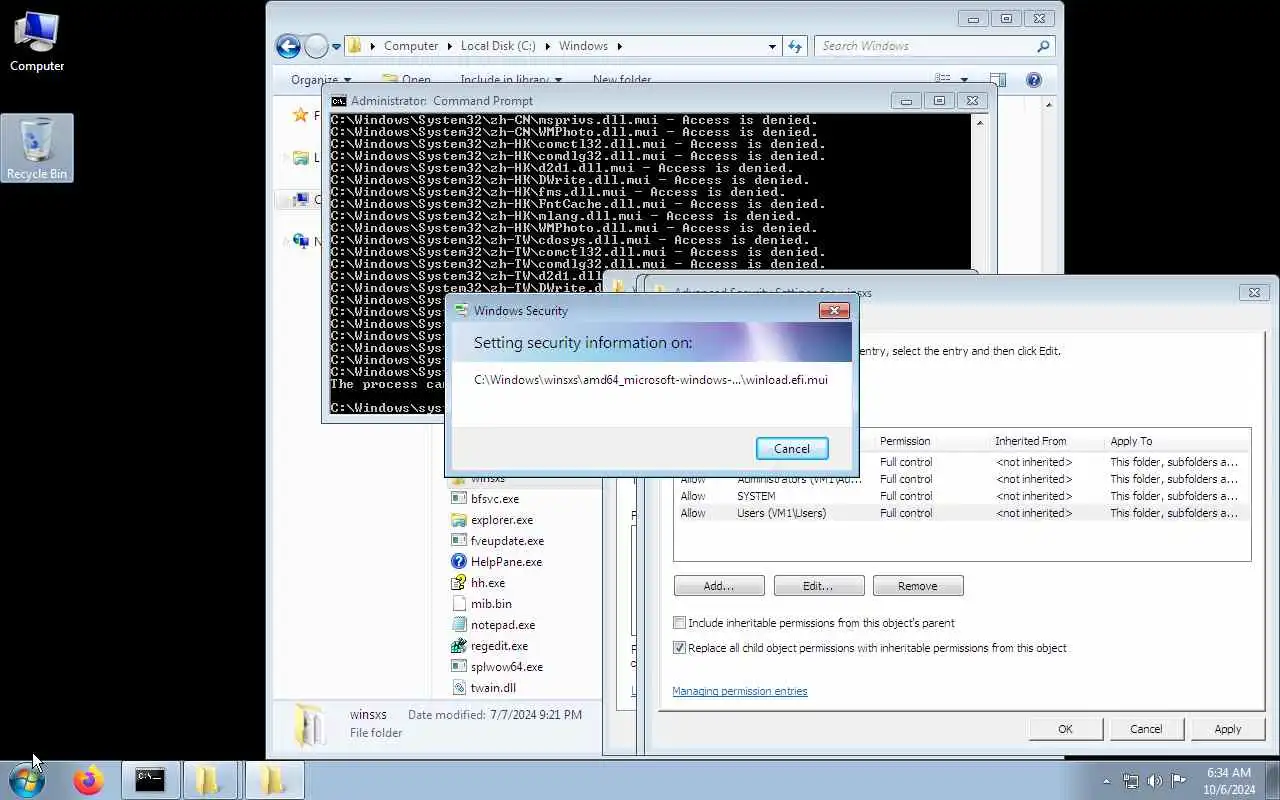
Task: Select the hh.exe file icon
Action: point(459,583)
